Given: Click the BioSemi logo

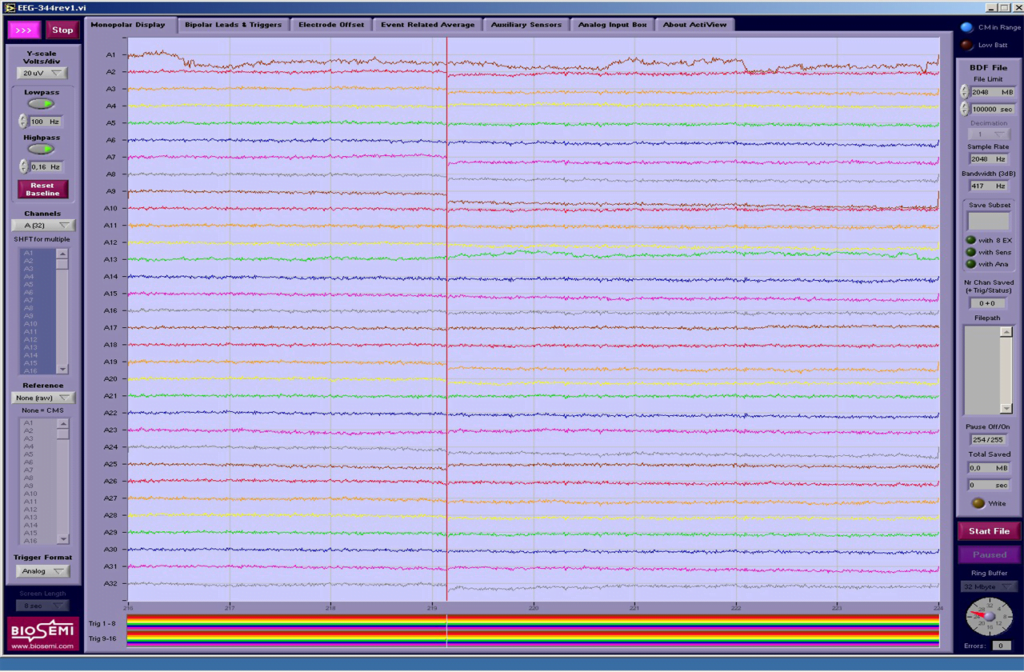Looking at the screenshot, I should click(x=43, y=633).
